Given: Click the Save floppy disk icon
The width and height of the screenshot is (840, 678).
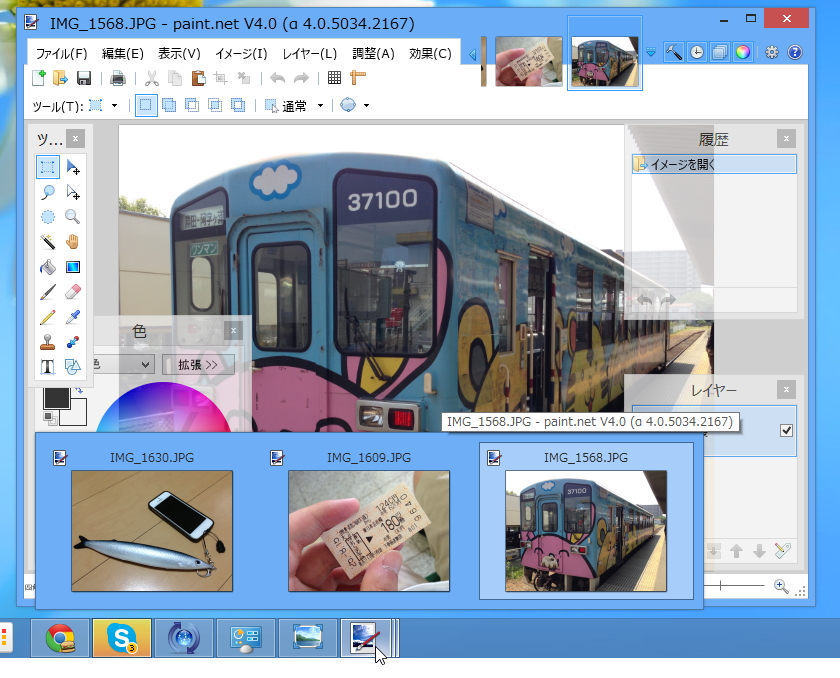Looking at the screenshot, I should point(84,78).
